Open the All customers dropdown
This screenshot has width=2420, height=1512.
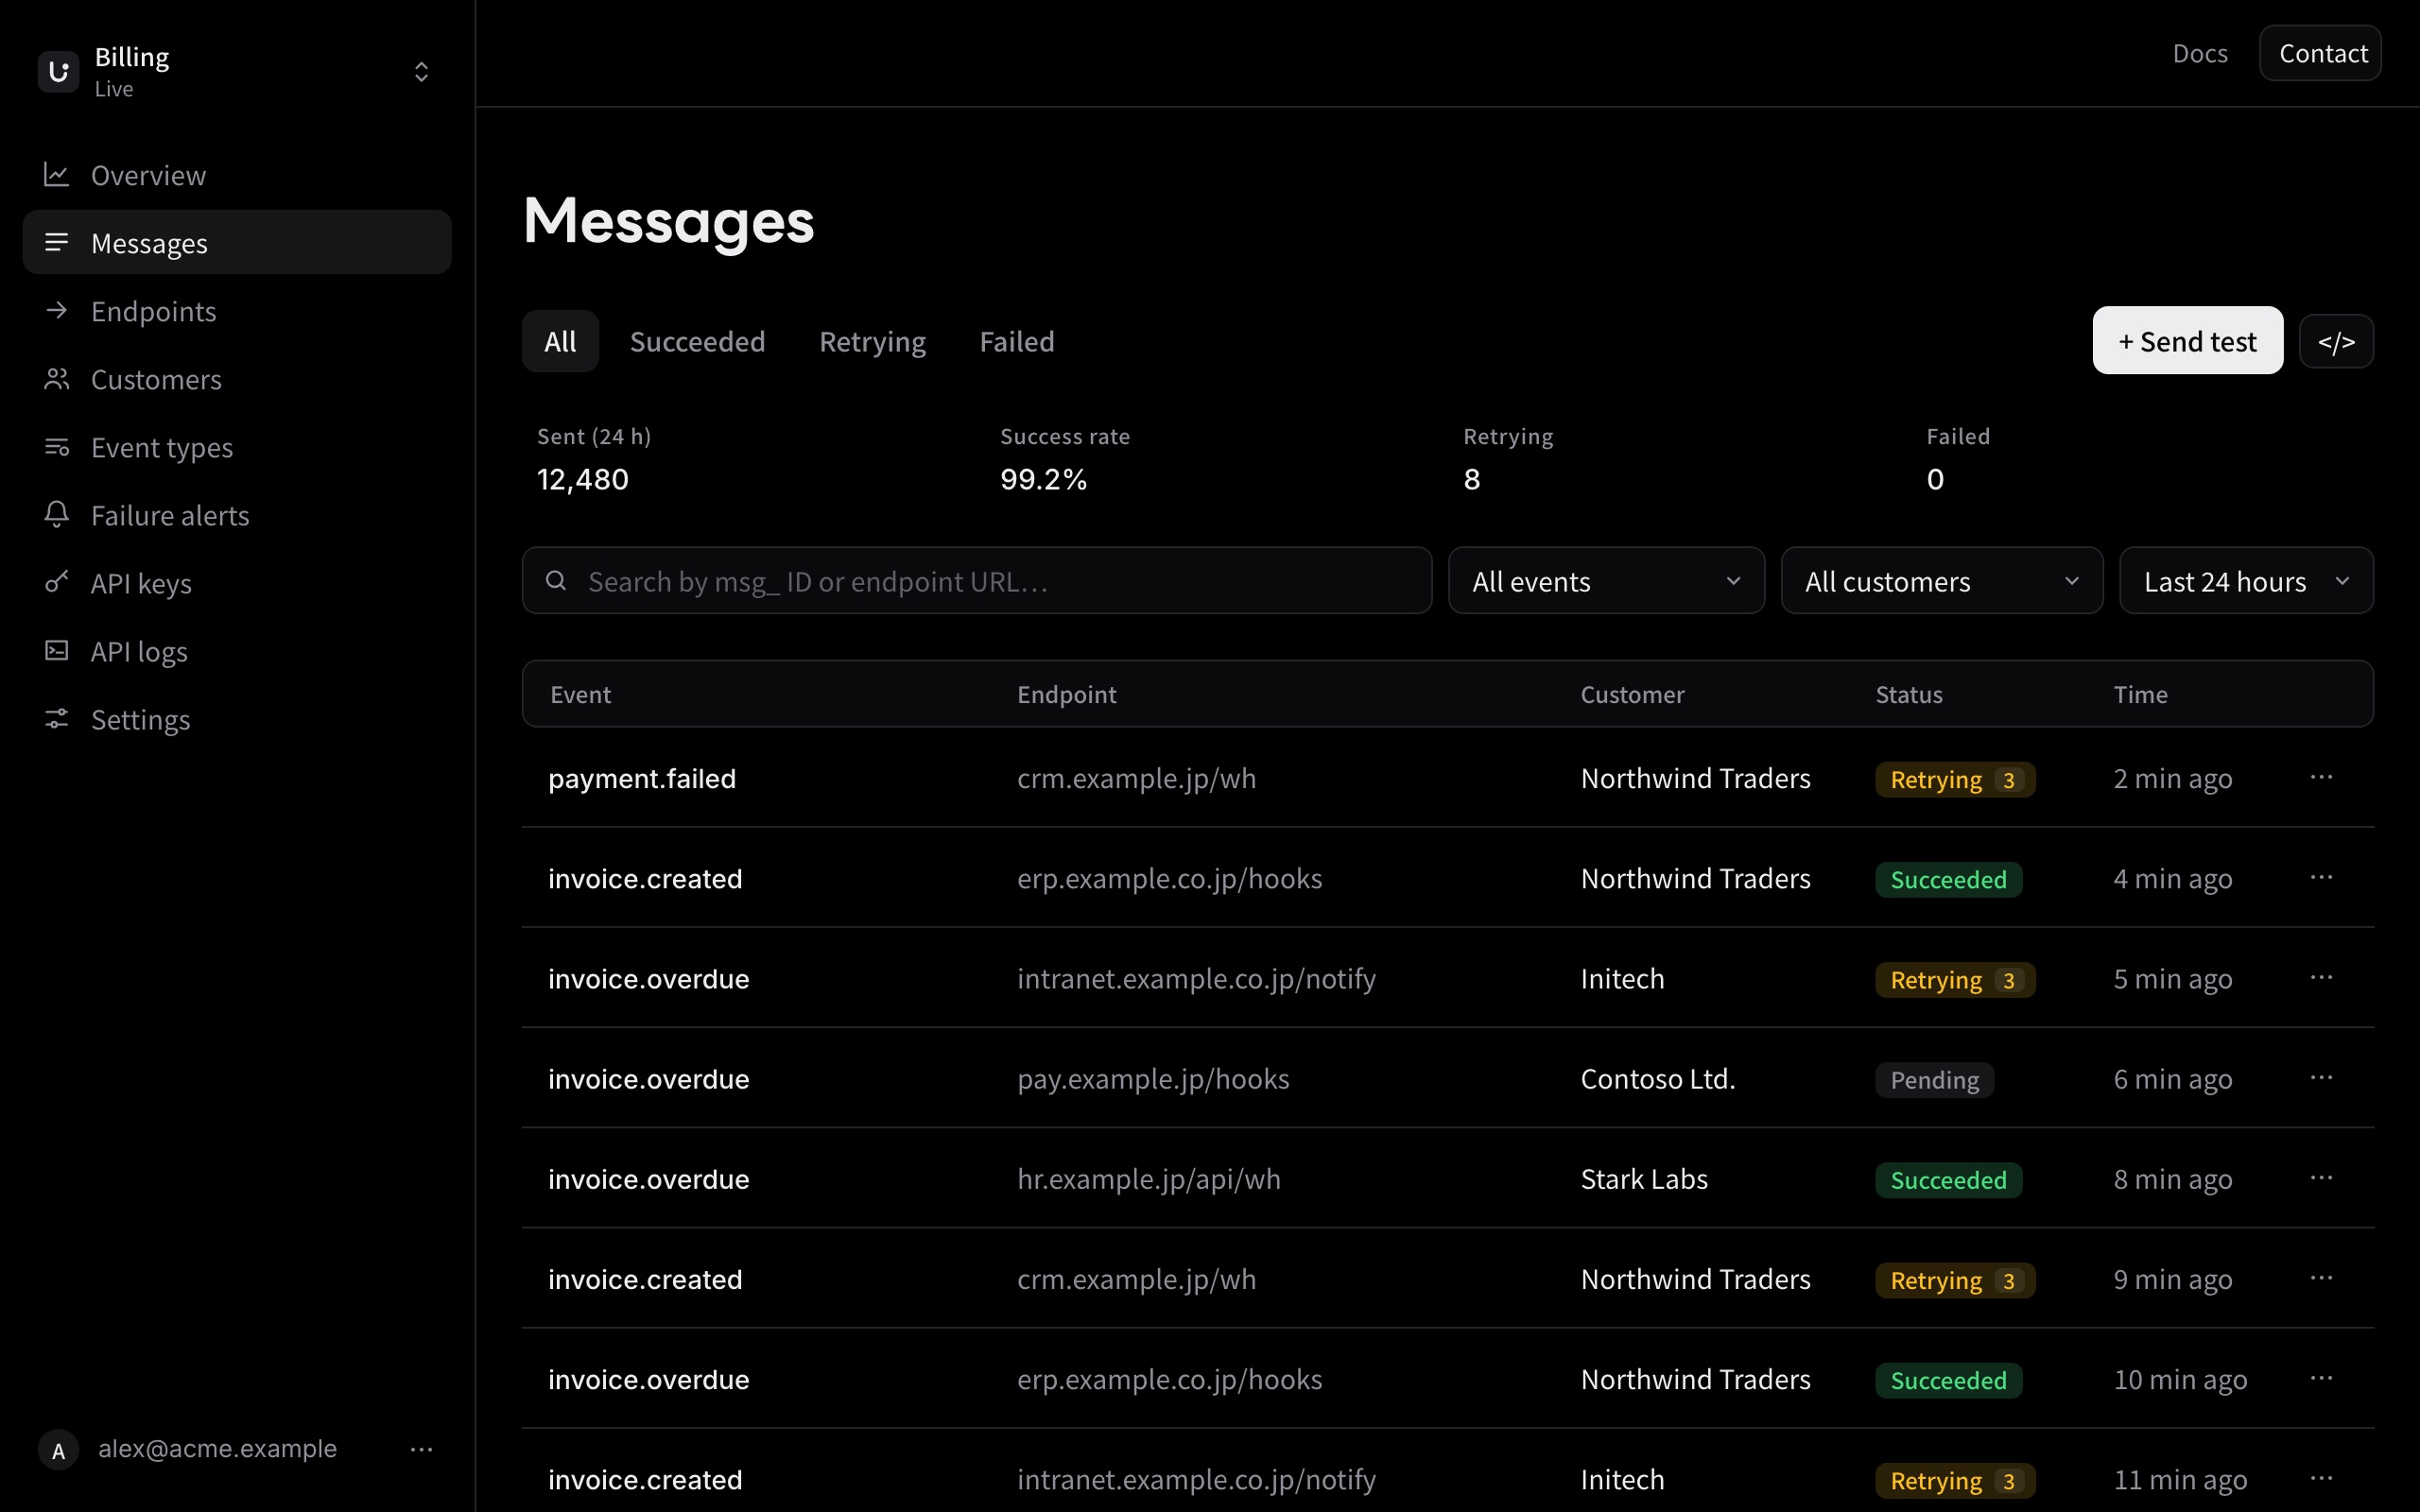click(1941, 581)
